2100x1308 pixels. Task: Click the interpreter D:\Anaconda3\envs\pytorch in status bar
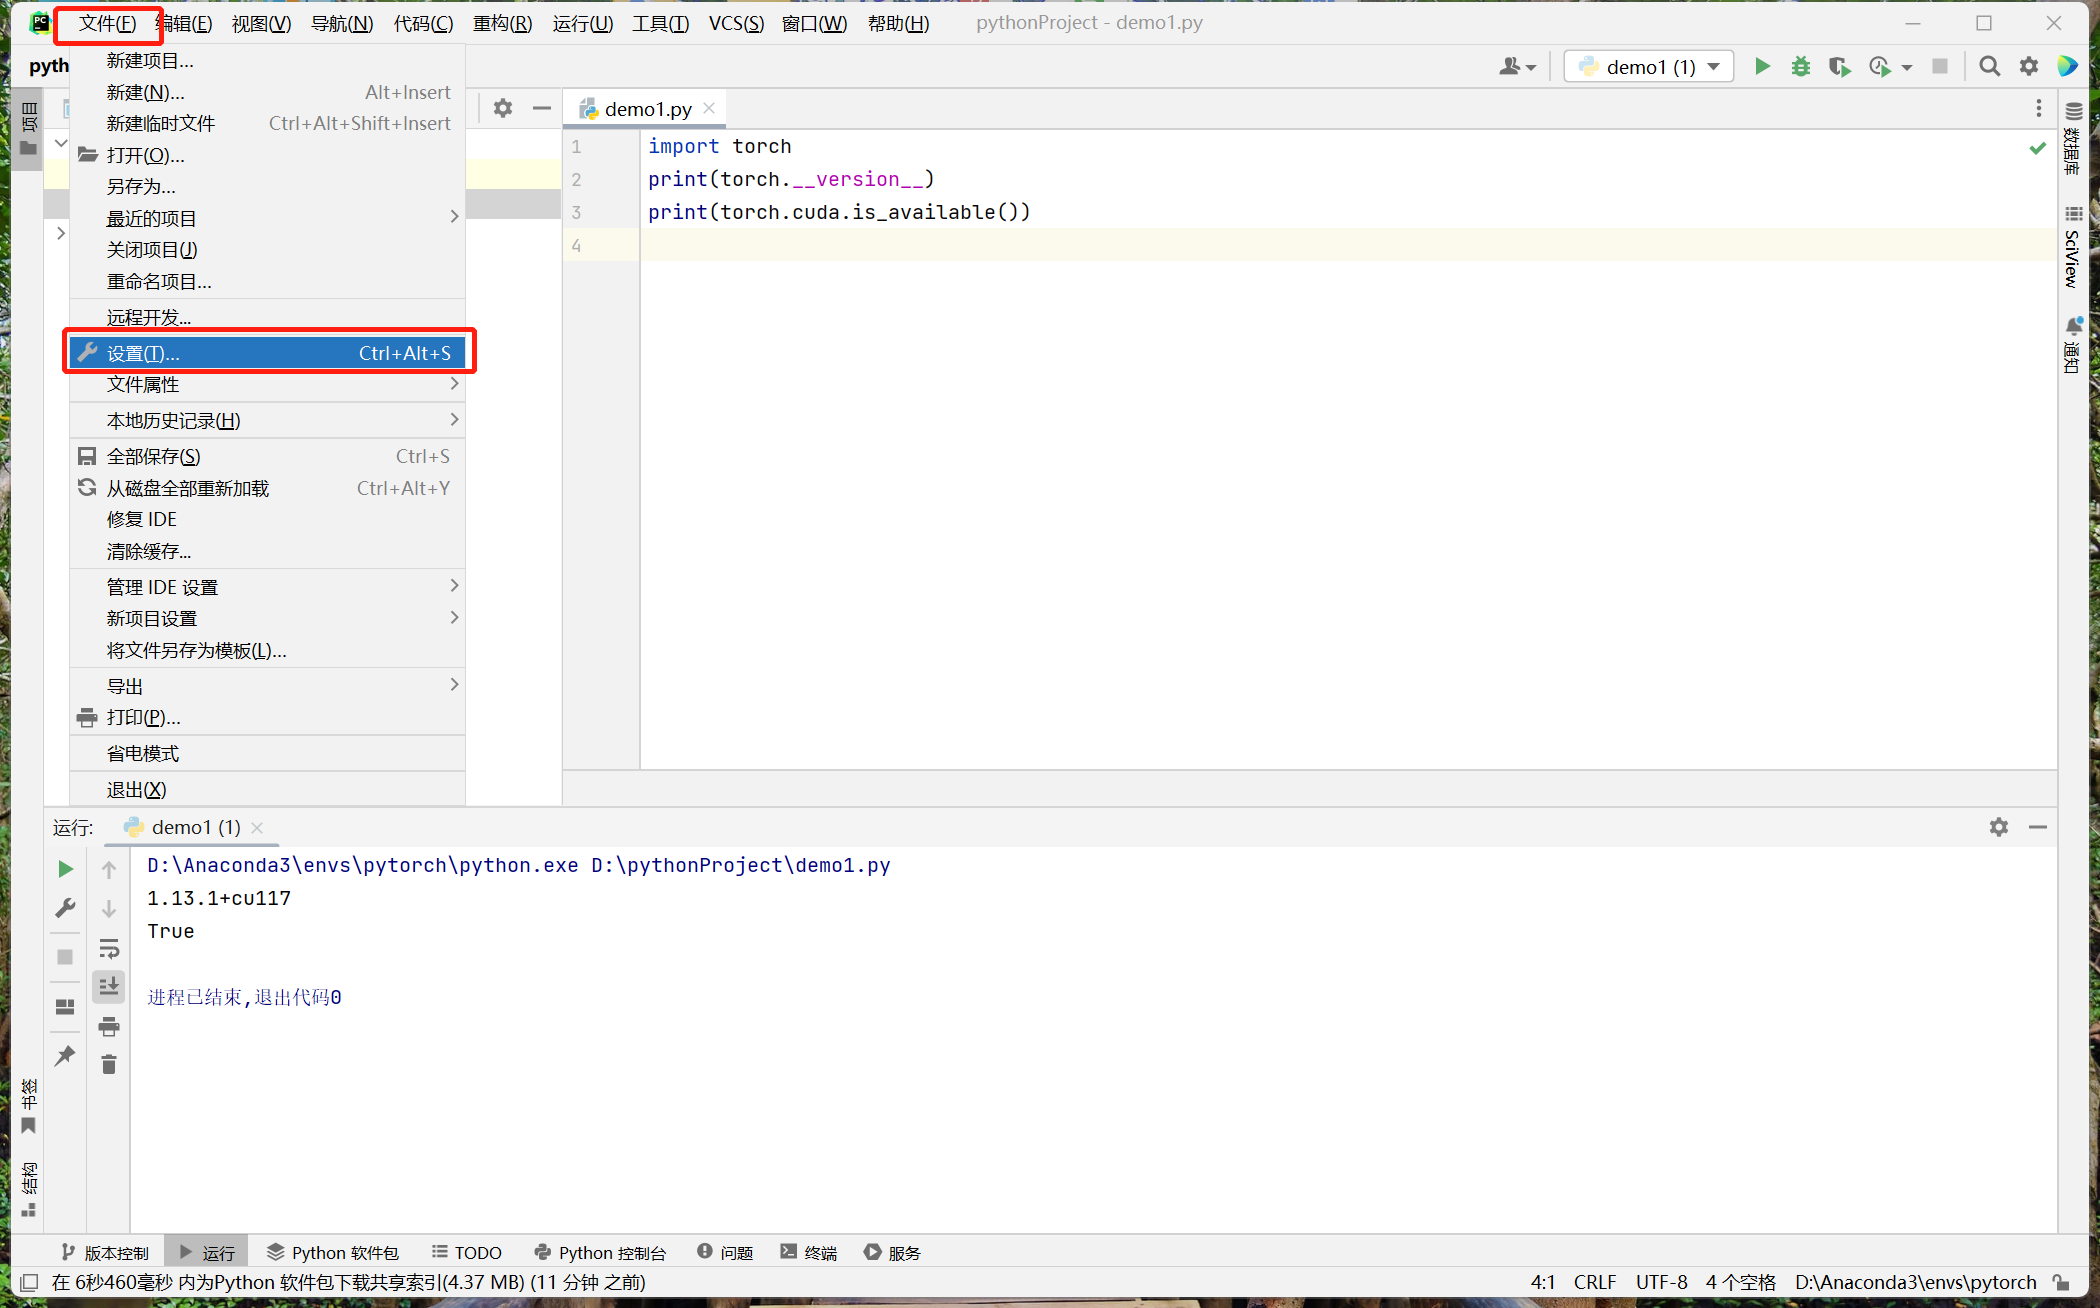1915,1282
